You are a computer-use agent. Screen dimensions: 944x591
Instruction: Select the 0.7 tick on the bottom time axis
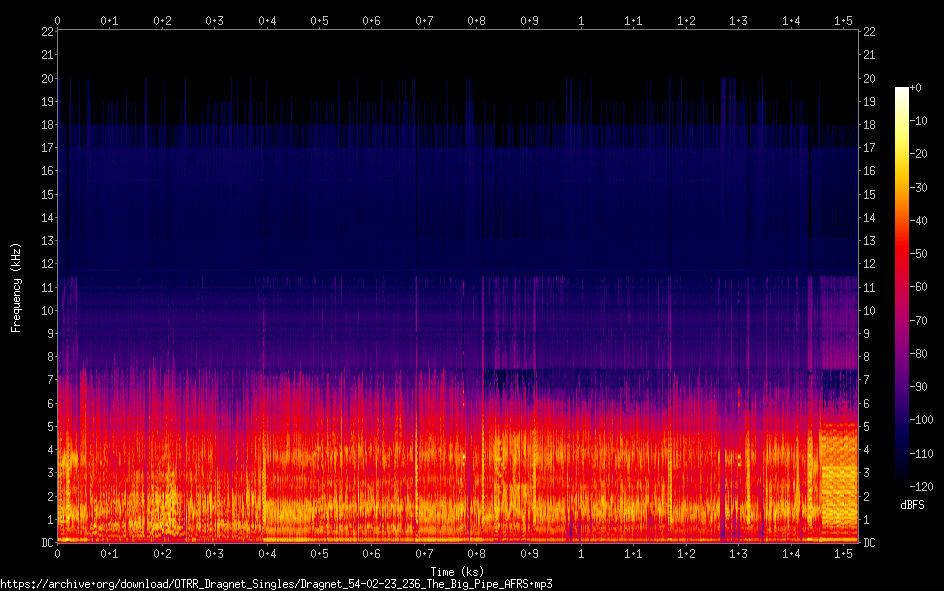[424, 553]
